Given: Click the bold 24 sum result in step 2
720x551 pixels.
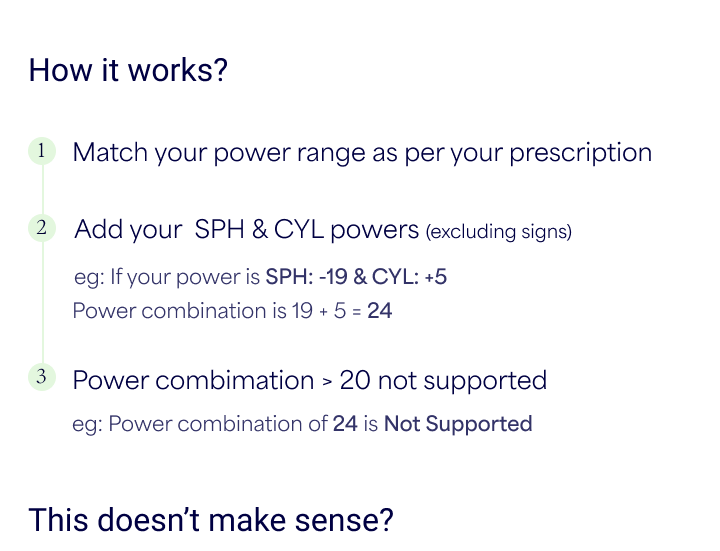Looking at the screenshot, I should pos(380,311).
